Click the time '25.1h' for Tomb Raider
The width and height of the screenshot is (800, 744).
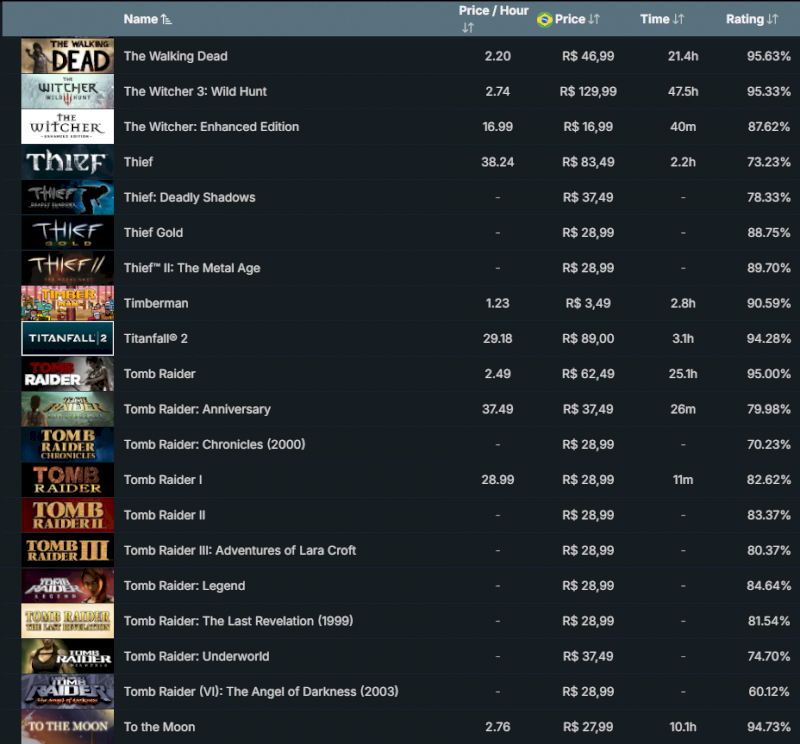tap(683, 374)
